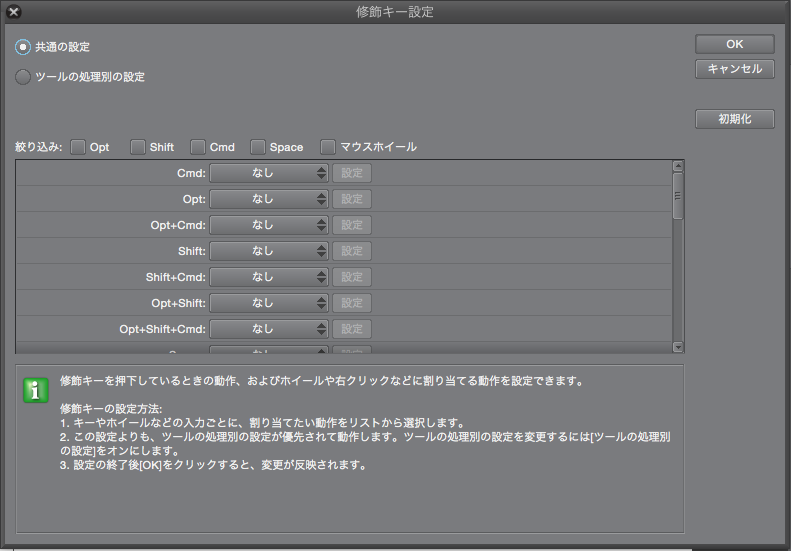Select the 共通の設定 radio button

click(23, 47)
